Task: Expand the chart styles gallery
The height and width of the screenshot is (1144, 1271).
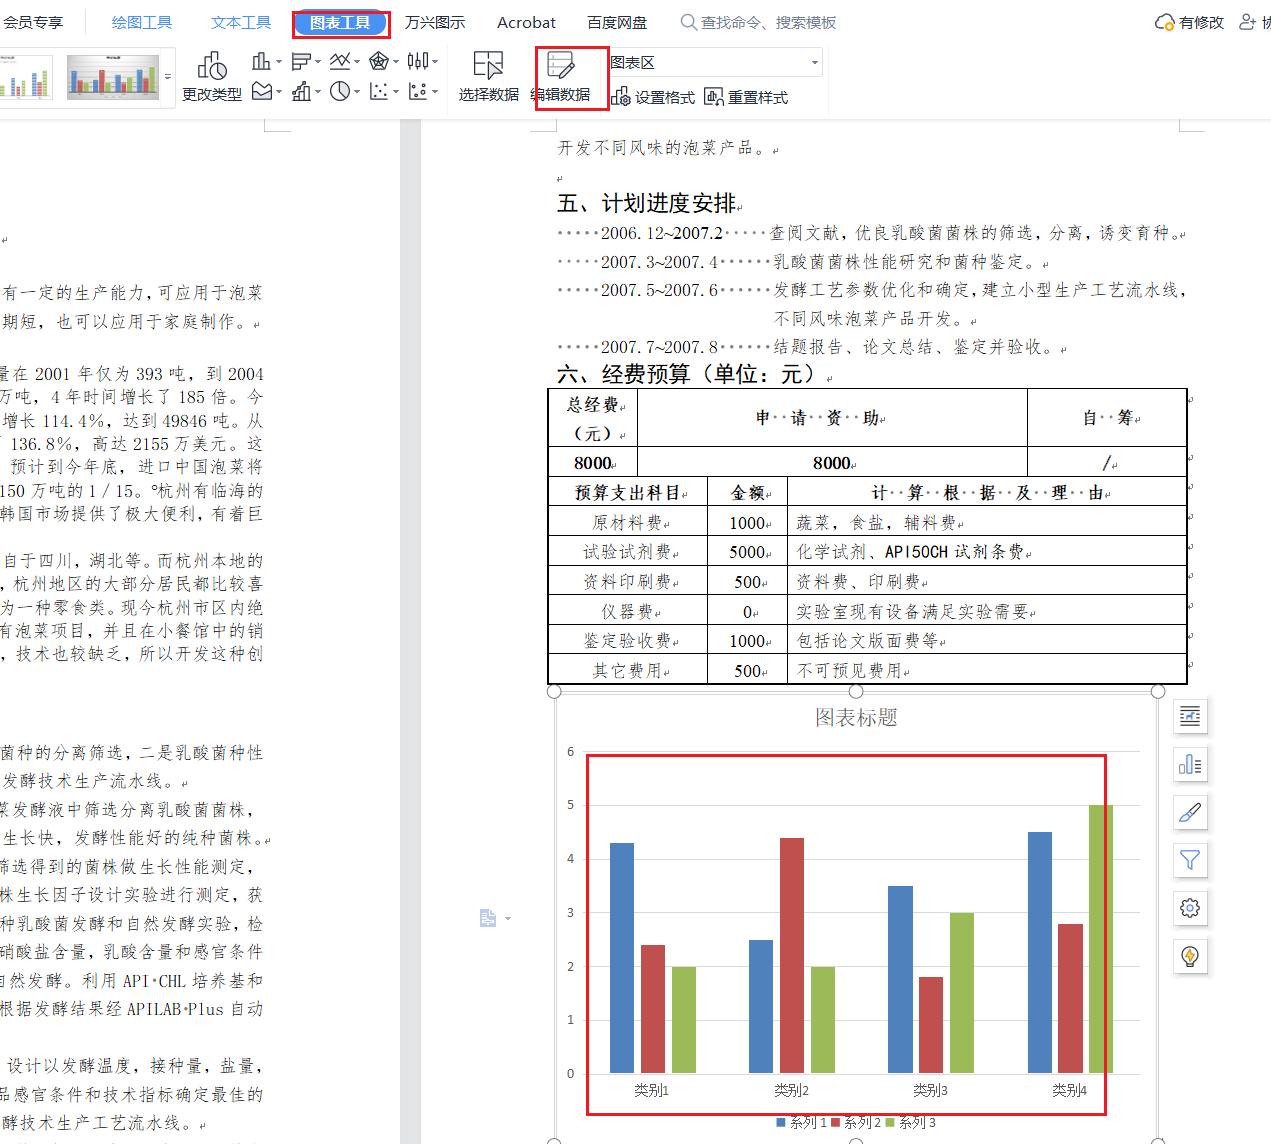Action: (168, 77)
